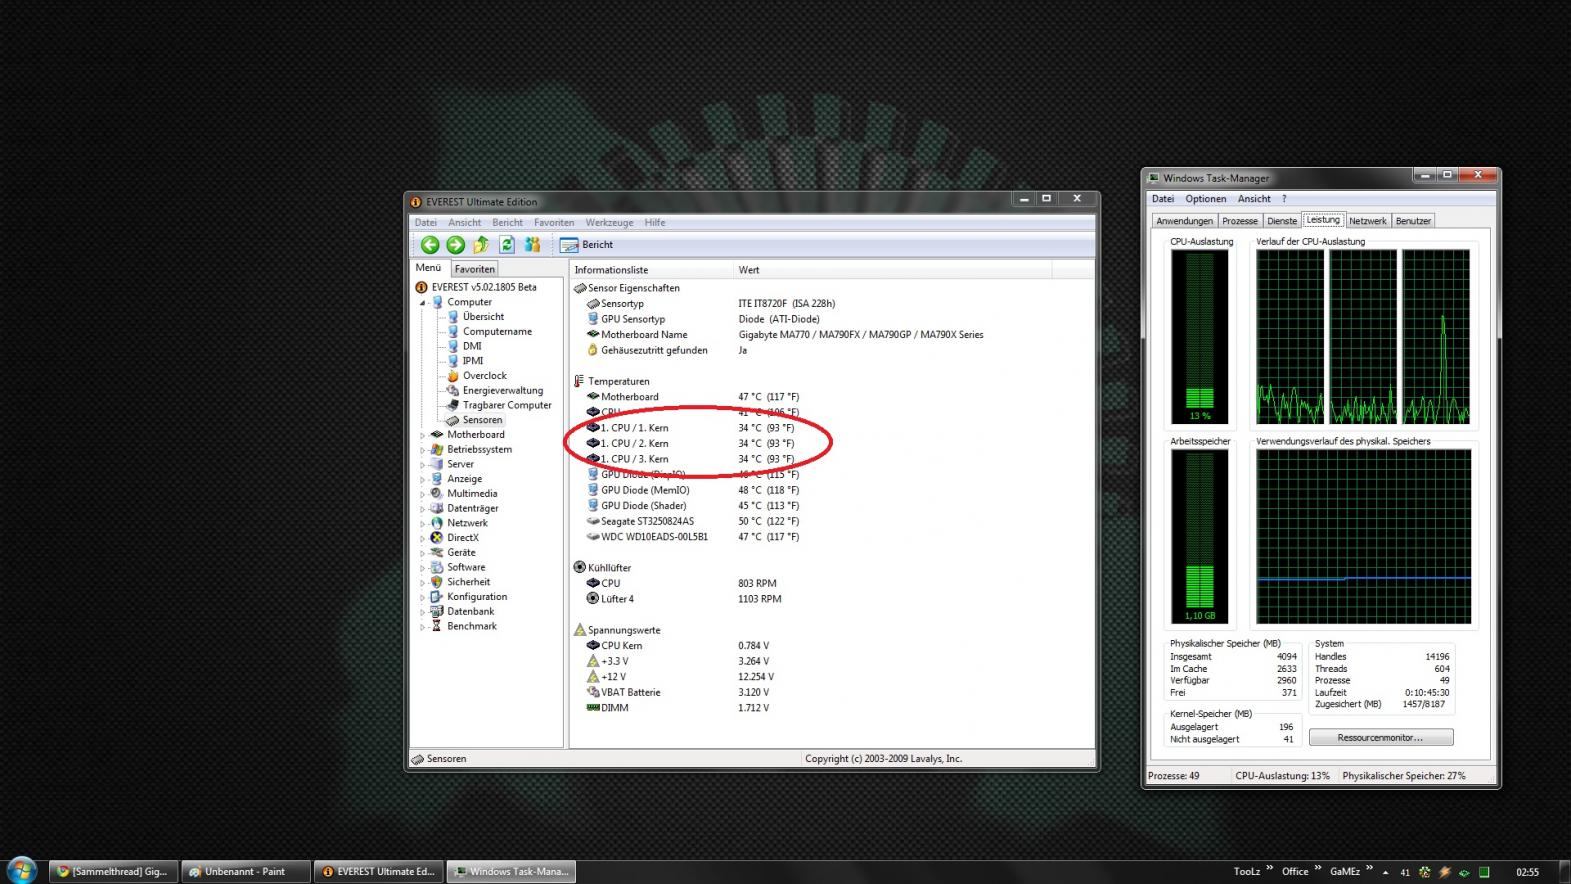Click the Wert column header
The width and height of the screenshot is (1571, 884).
pyautogui.click(x=893, y=270)
